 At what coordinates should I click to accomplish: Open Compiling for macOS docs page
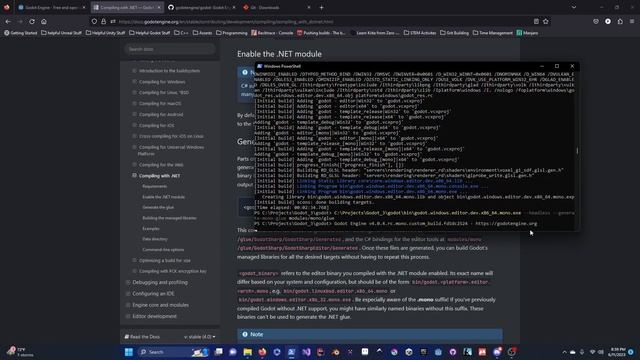click(x=160, y=103)
